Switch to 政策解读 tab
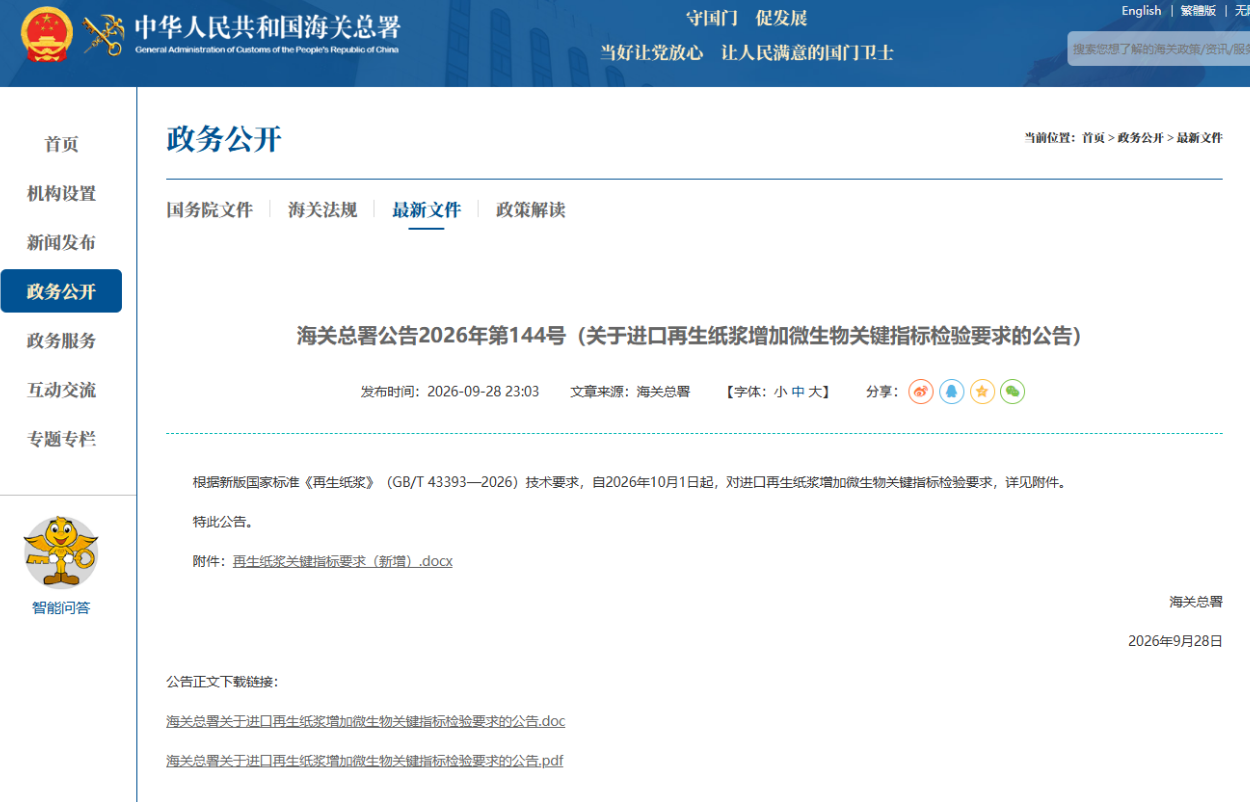The image size is (1250, 802). (531, 210)
